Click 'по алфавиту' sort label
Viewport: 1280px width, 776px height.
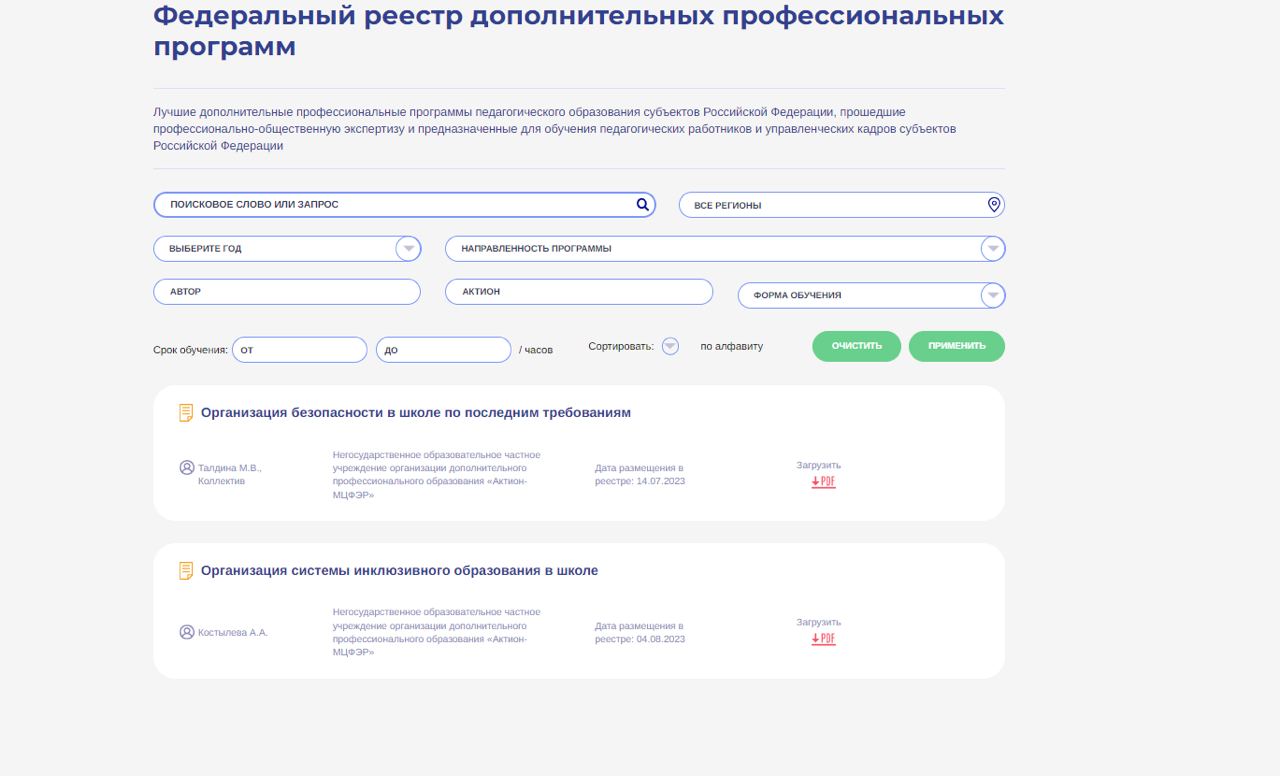click(731, 346)
